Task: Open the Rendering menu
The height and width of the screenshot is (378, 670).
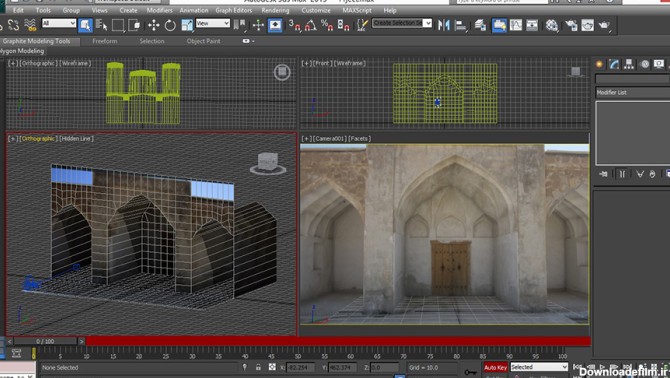Action: (x=275, y=10)
